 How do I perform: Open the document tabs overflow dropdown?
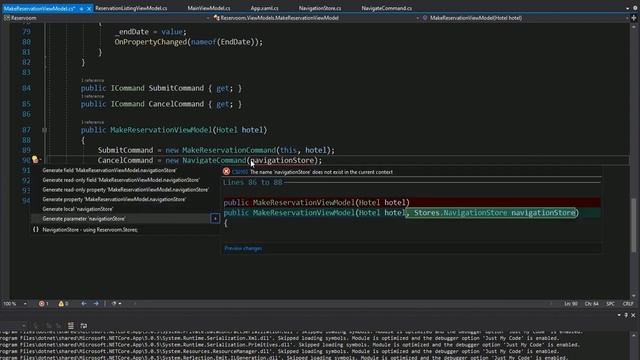click(627, 8)
